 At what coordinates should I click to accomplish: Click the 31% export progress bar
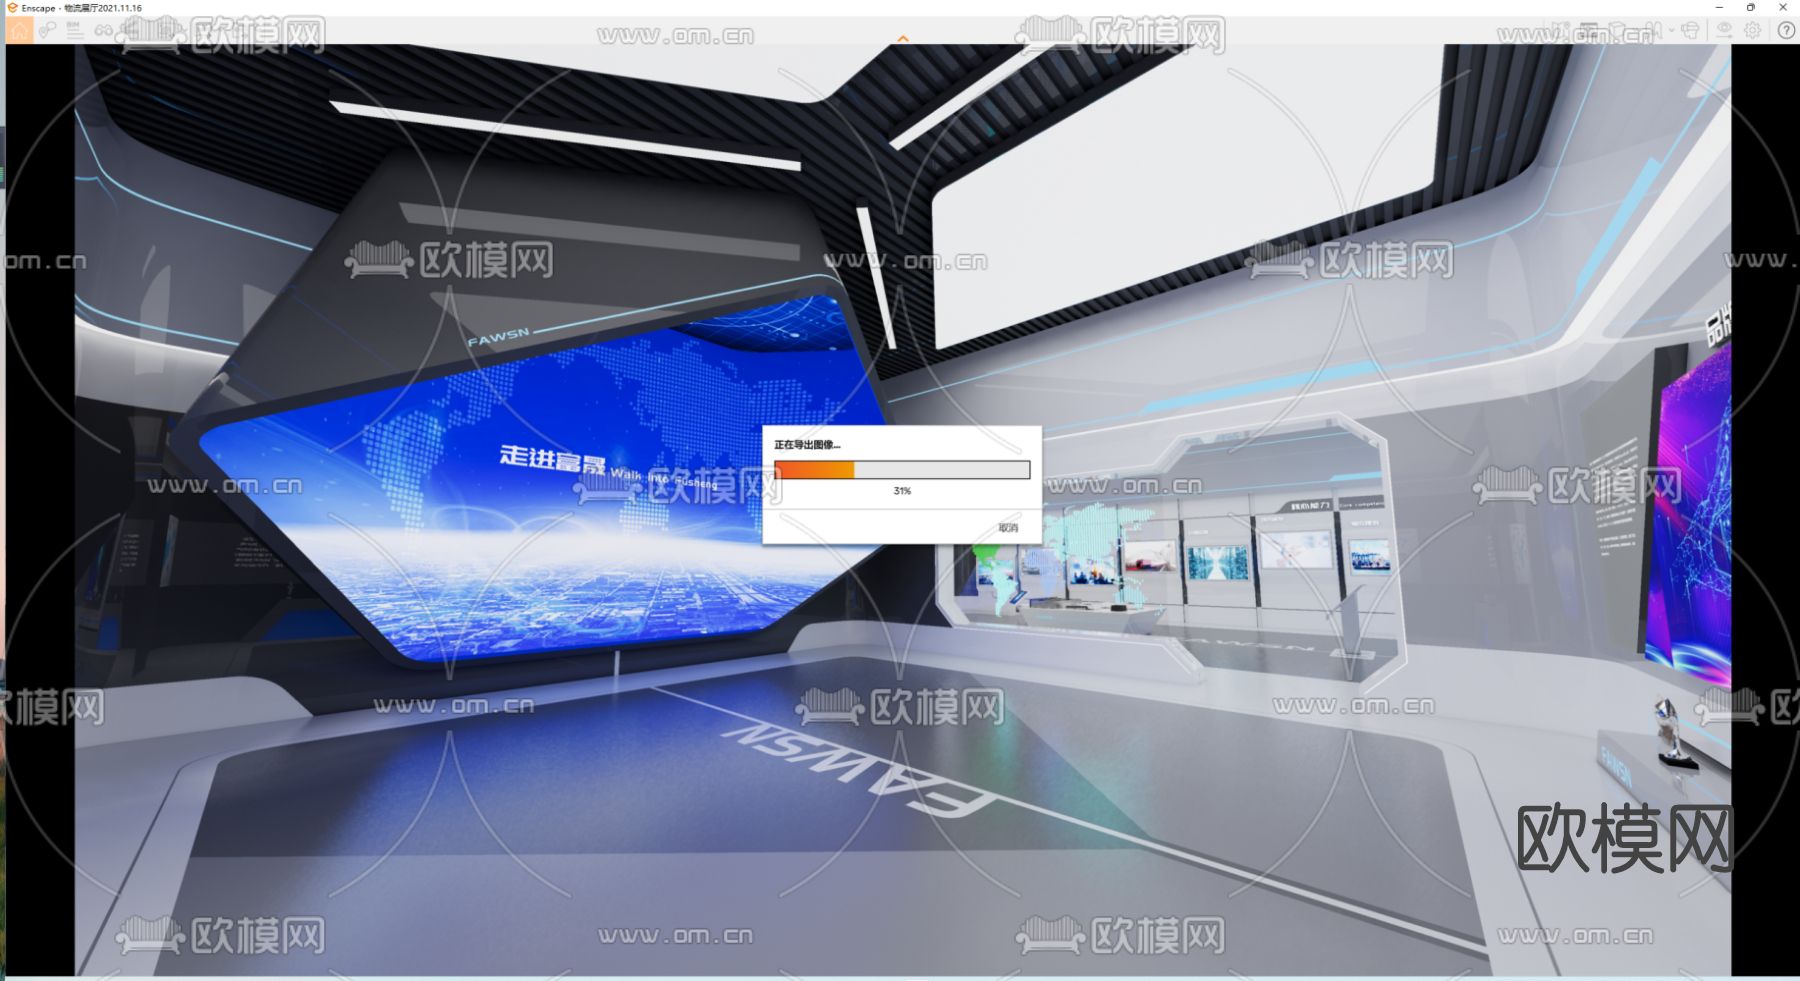(901, 468)
